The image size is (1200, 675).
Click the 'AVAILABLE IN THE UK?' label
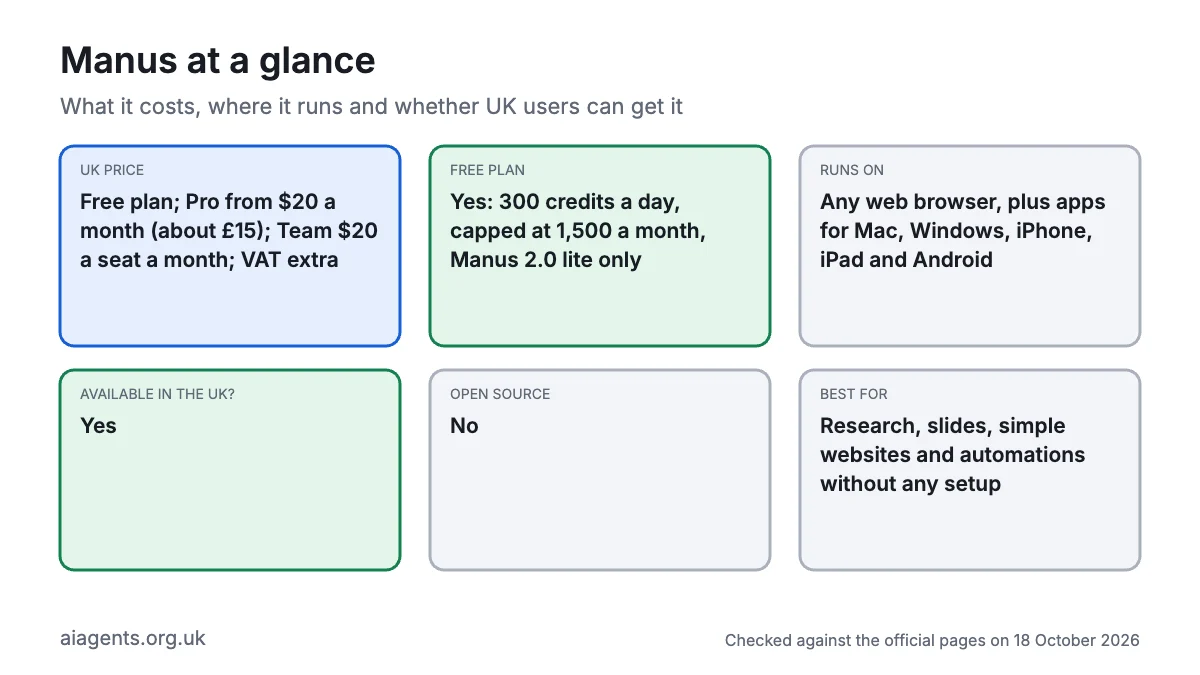click(x=157, y=394)
